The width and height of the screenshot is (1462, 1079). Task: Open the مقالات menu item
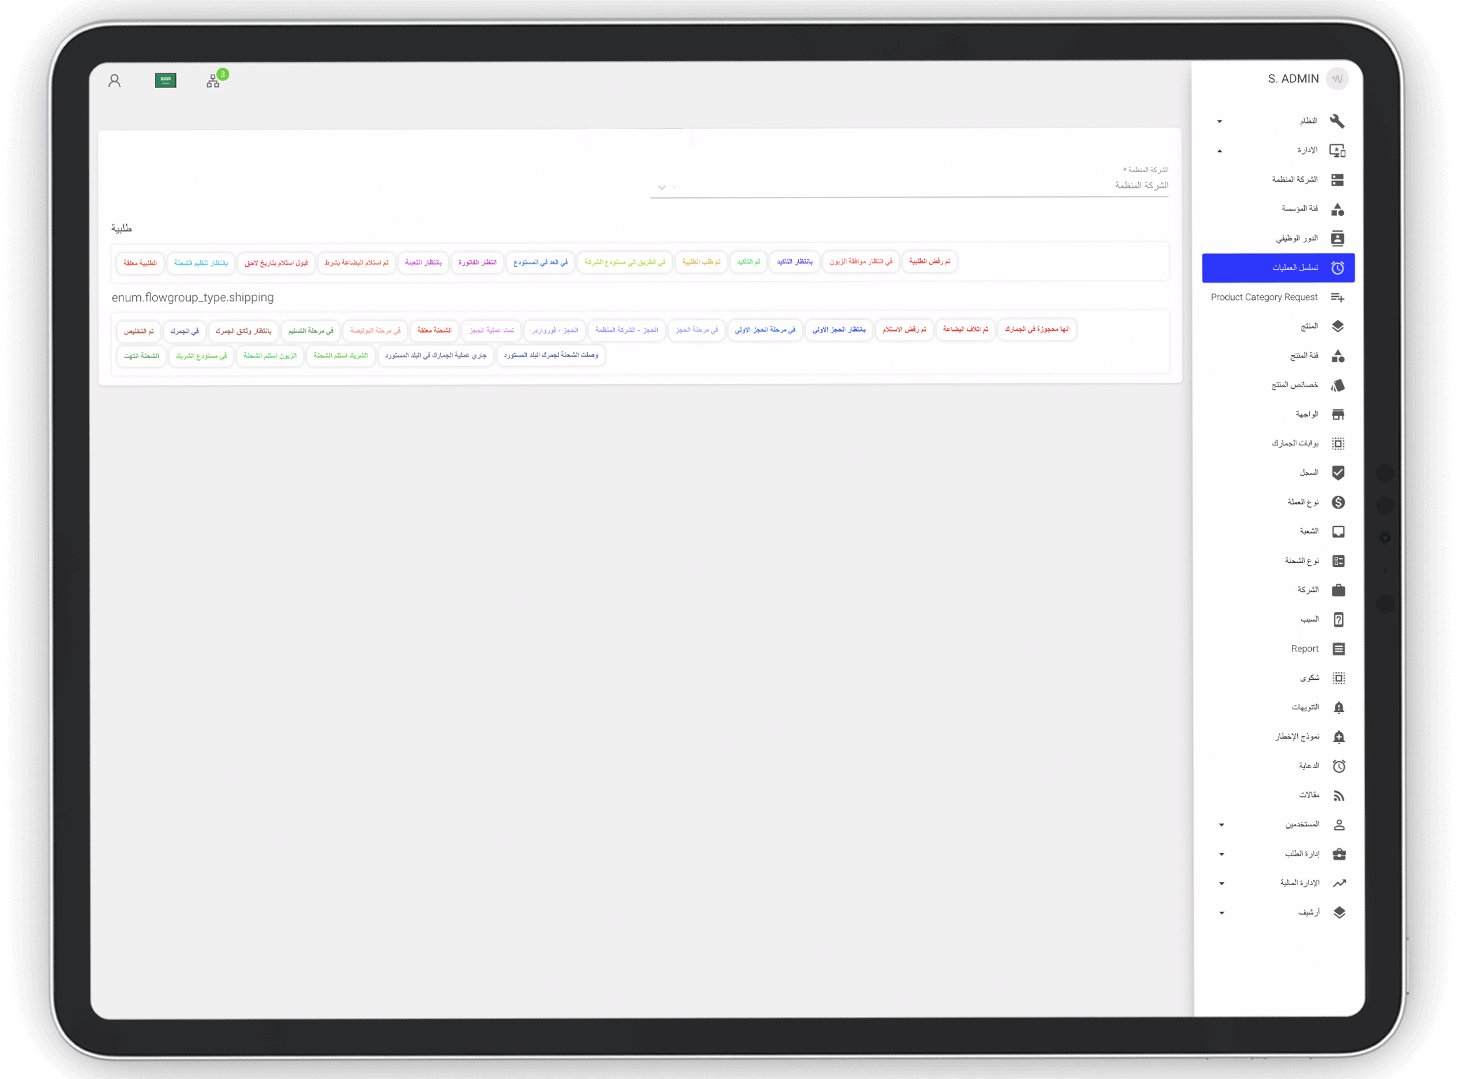[1278, 796]
